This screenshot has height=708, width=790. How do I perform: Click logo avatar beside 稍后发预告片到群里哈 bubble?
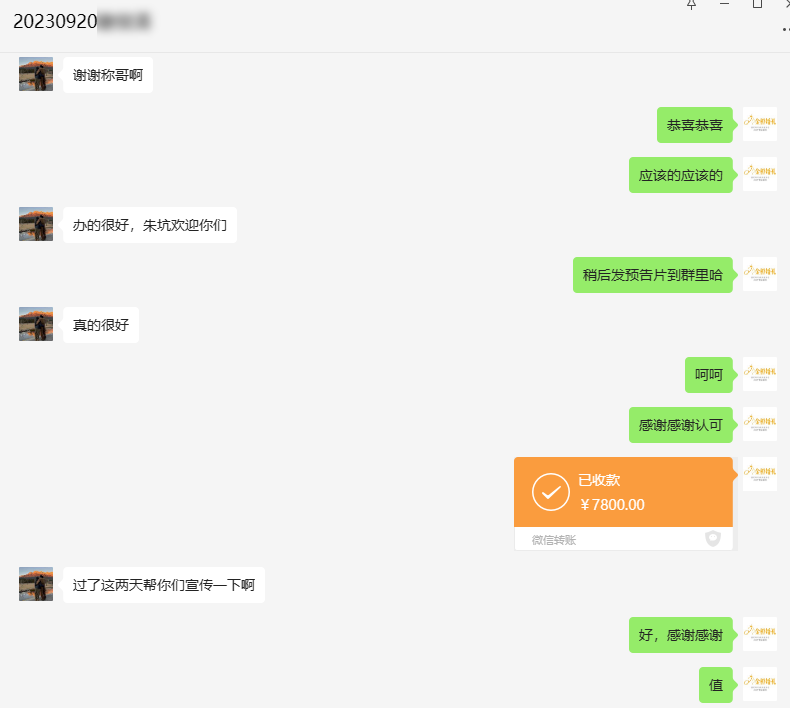(x=760, y=274)
